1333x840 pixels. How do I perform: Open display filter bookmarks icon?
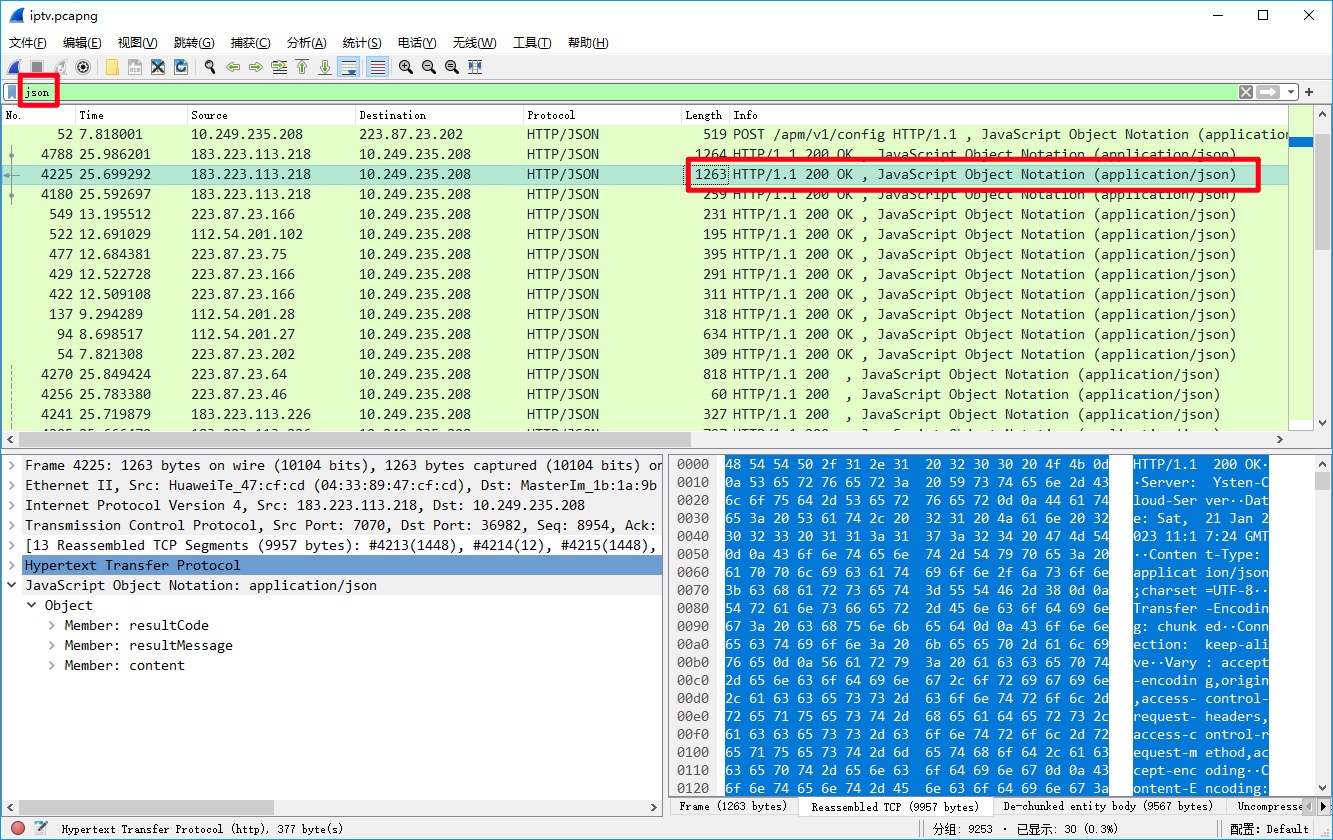tap(11, 92)
